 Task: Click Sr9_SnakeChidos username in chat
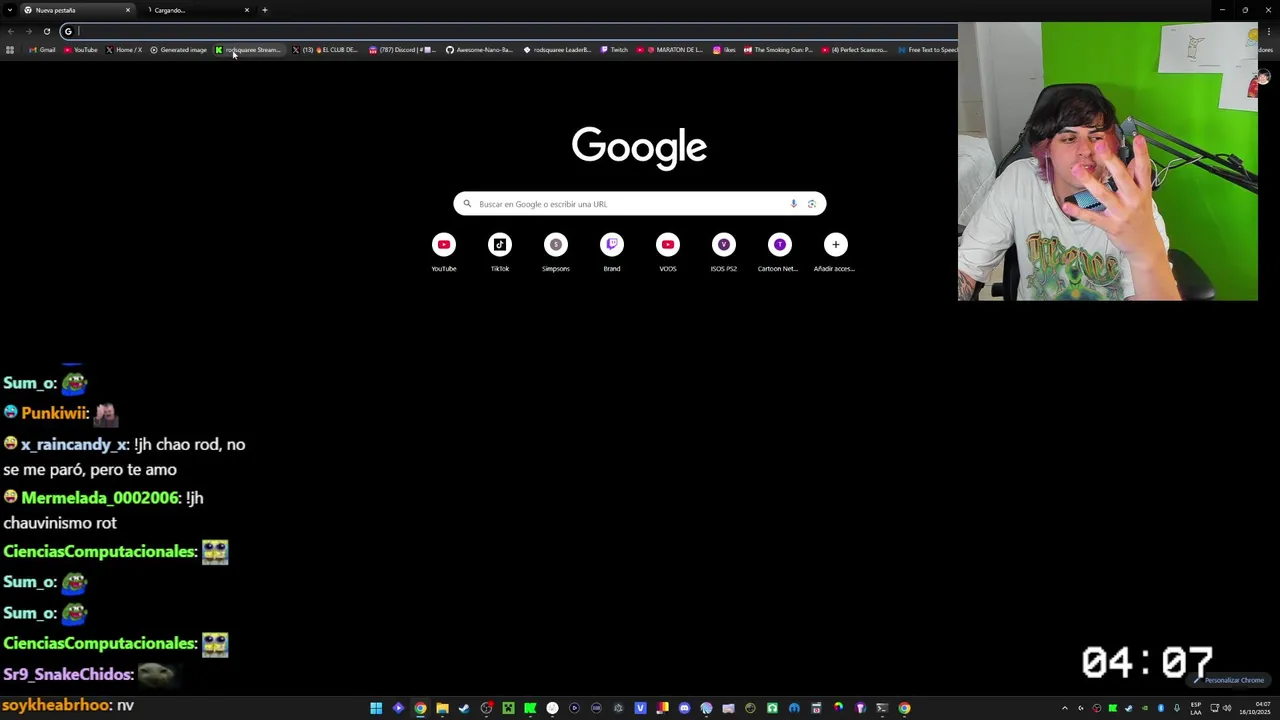click(66, 675)
